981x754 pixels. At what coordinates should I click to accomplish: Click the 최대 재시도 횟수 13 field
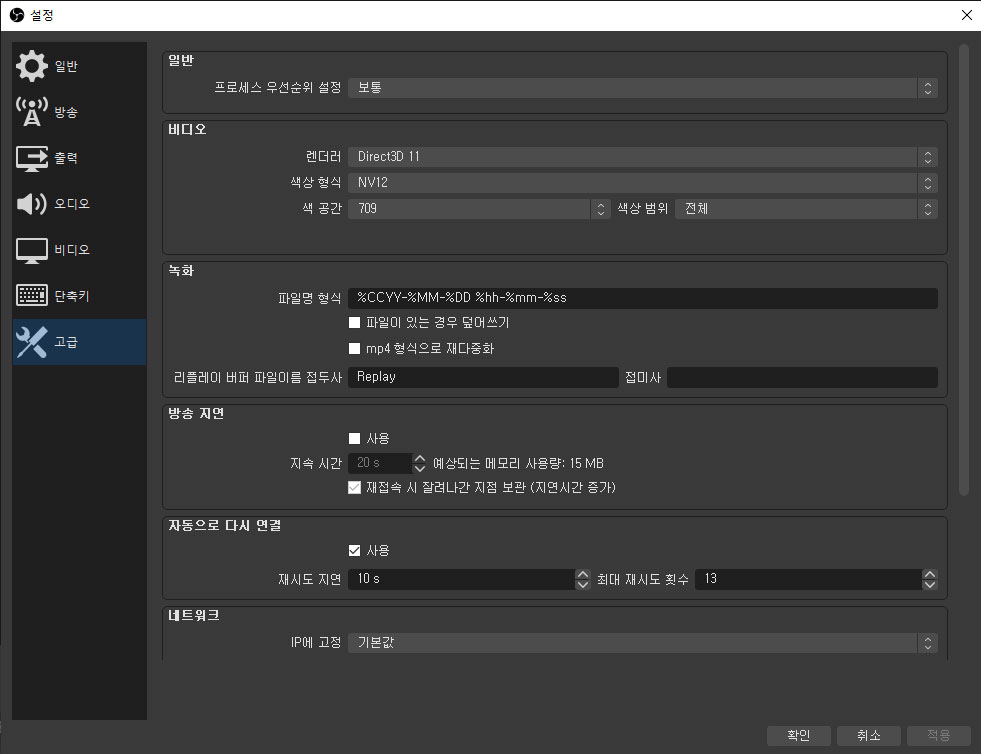point(809,579)
